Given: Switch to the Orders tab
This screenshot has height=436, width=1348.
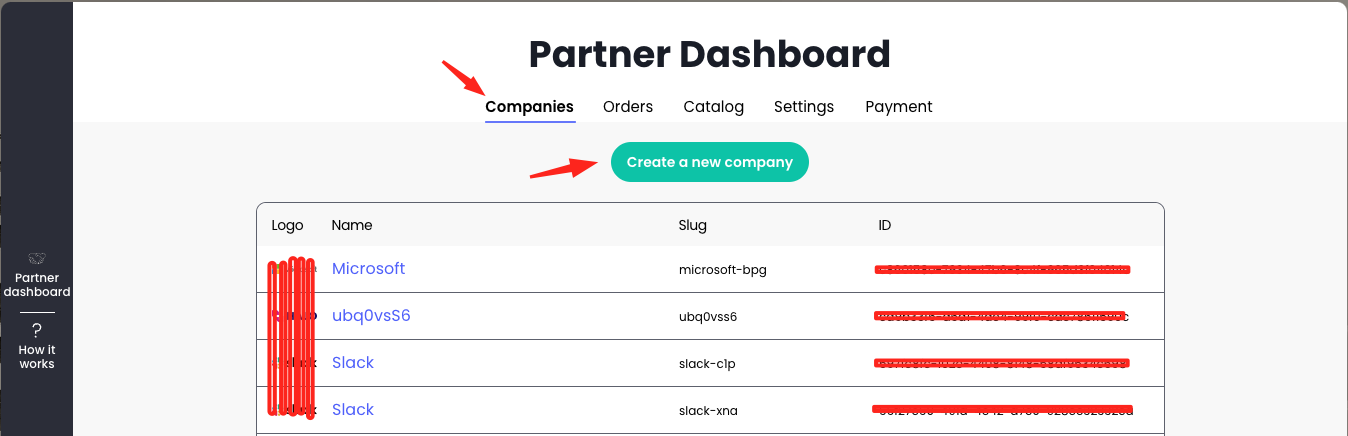Looking at the screenshot, I should pyautogui.click(x=628, y=106).
